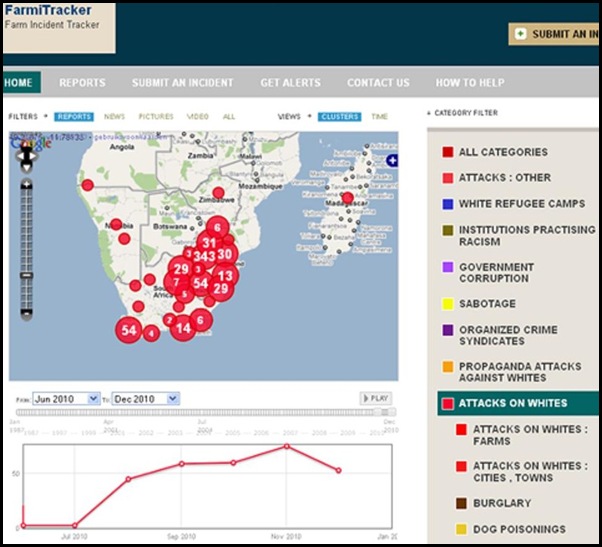602x547 pixels.
Task: Click the red marker over Madagascar
Action: coord(348,198)
